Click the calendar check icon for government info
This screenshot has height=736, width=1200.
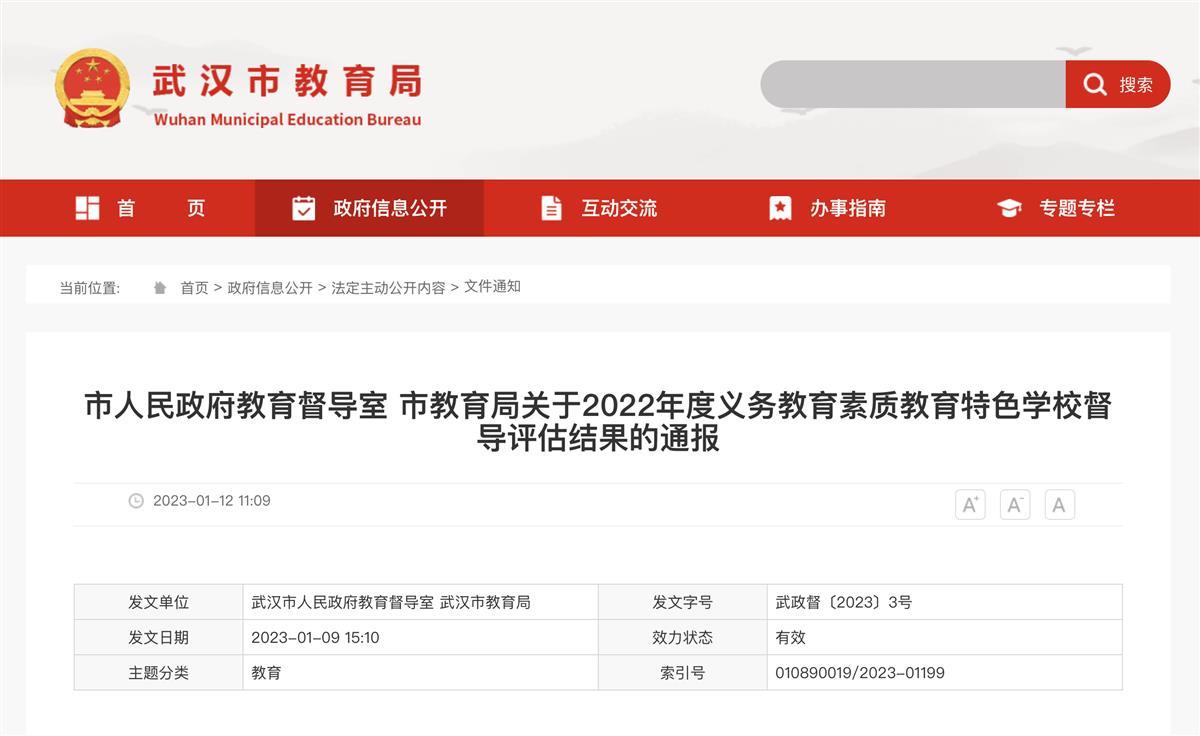(x=303, y=208)
